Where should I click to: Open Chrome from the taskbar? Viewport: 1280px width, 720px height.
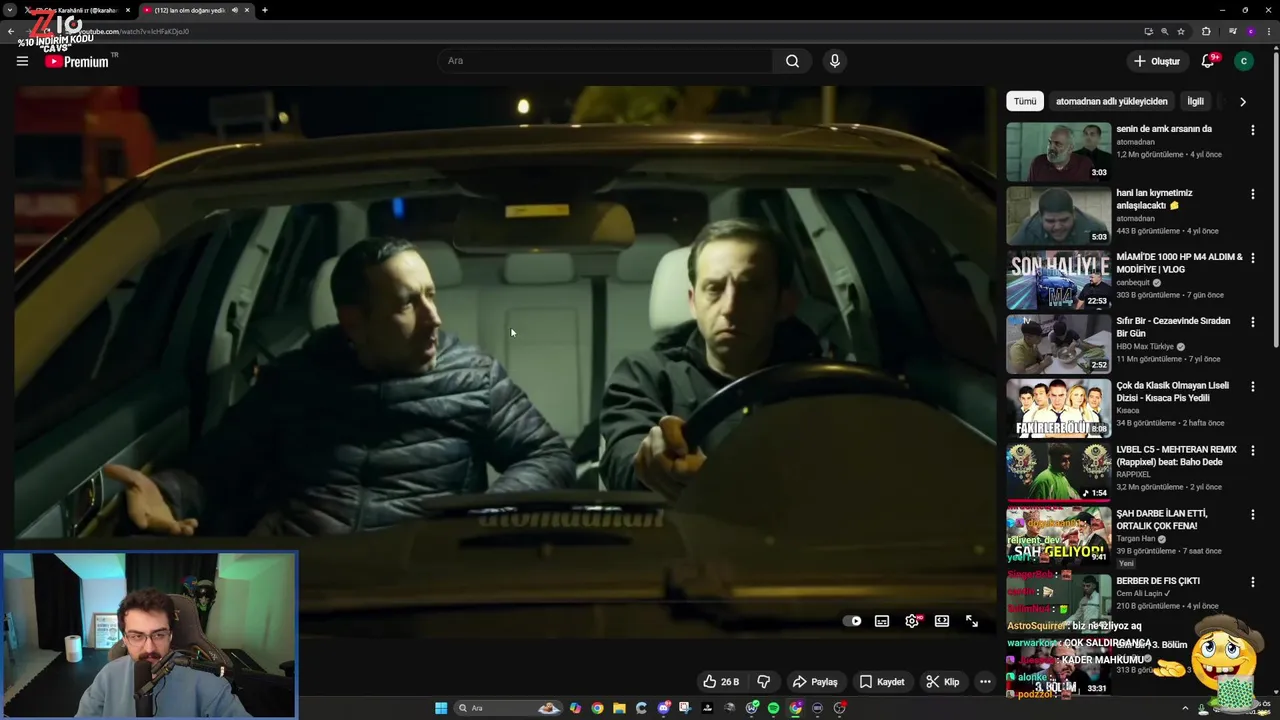(x=597, y=708)
